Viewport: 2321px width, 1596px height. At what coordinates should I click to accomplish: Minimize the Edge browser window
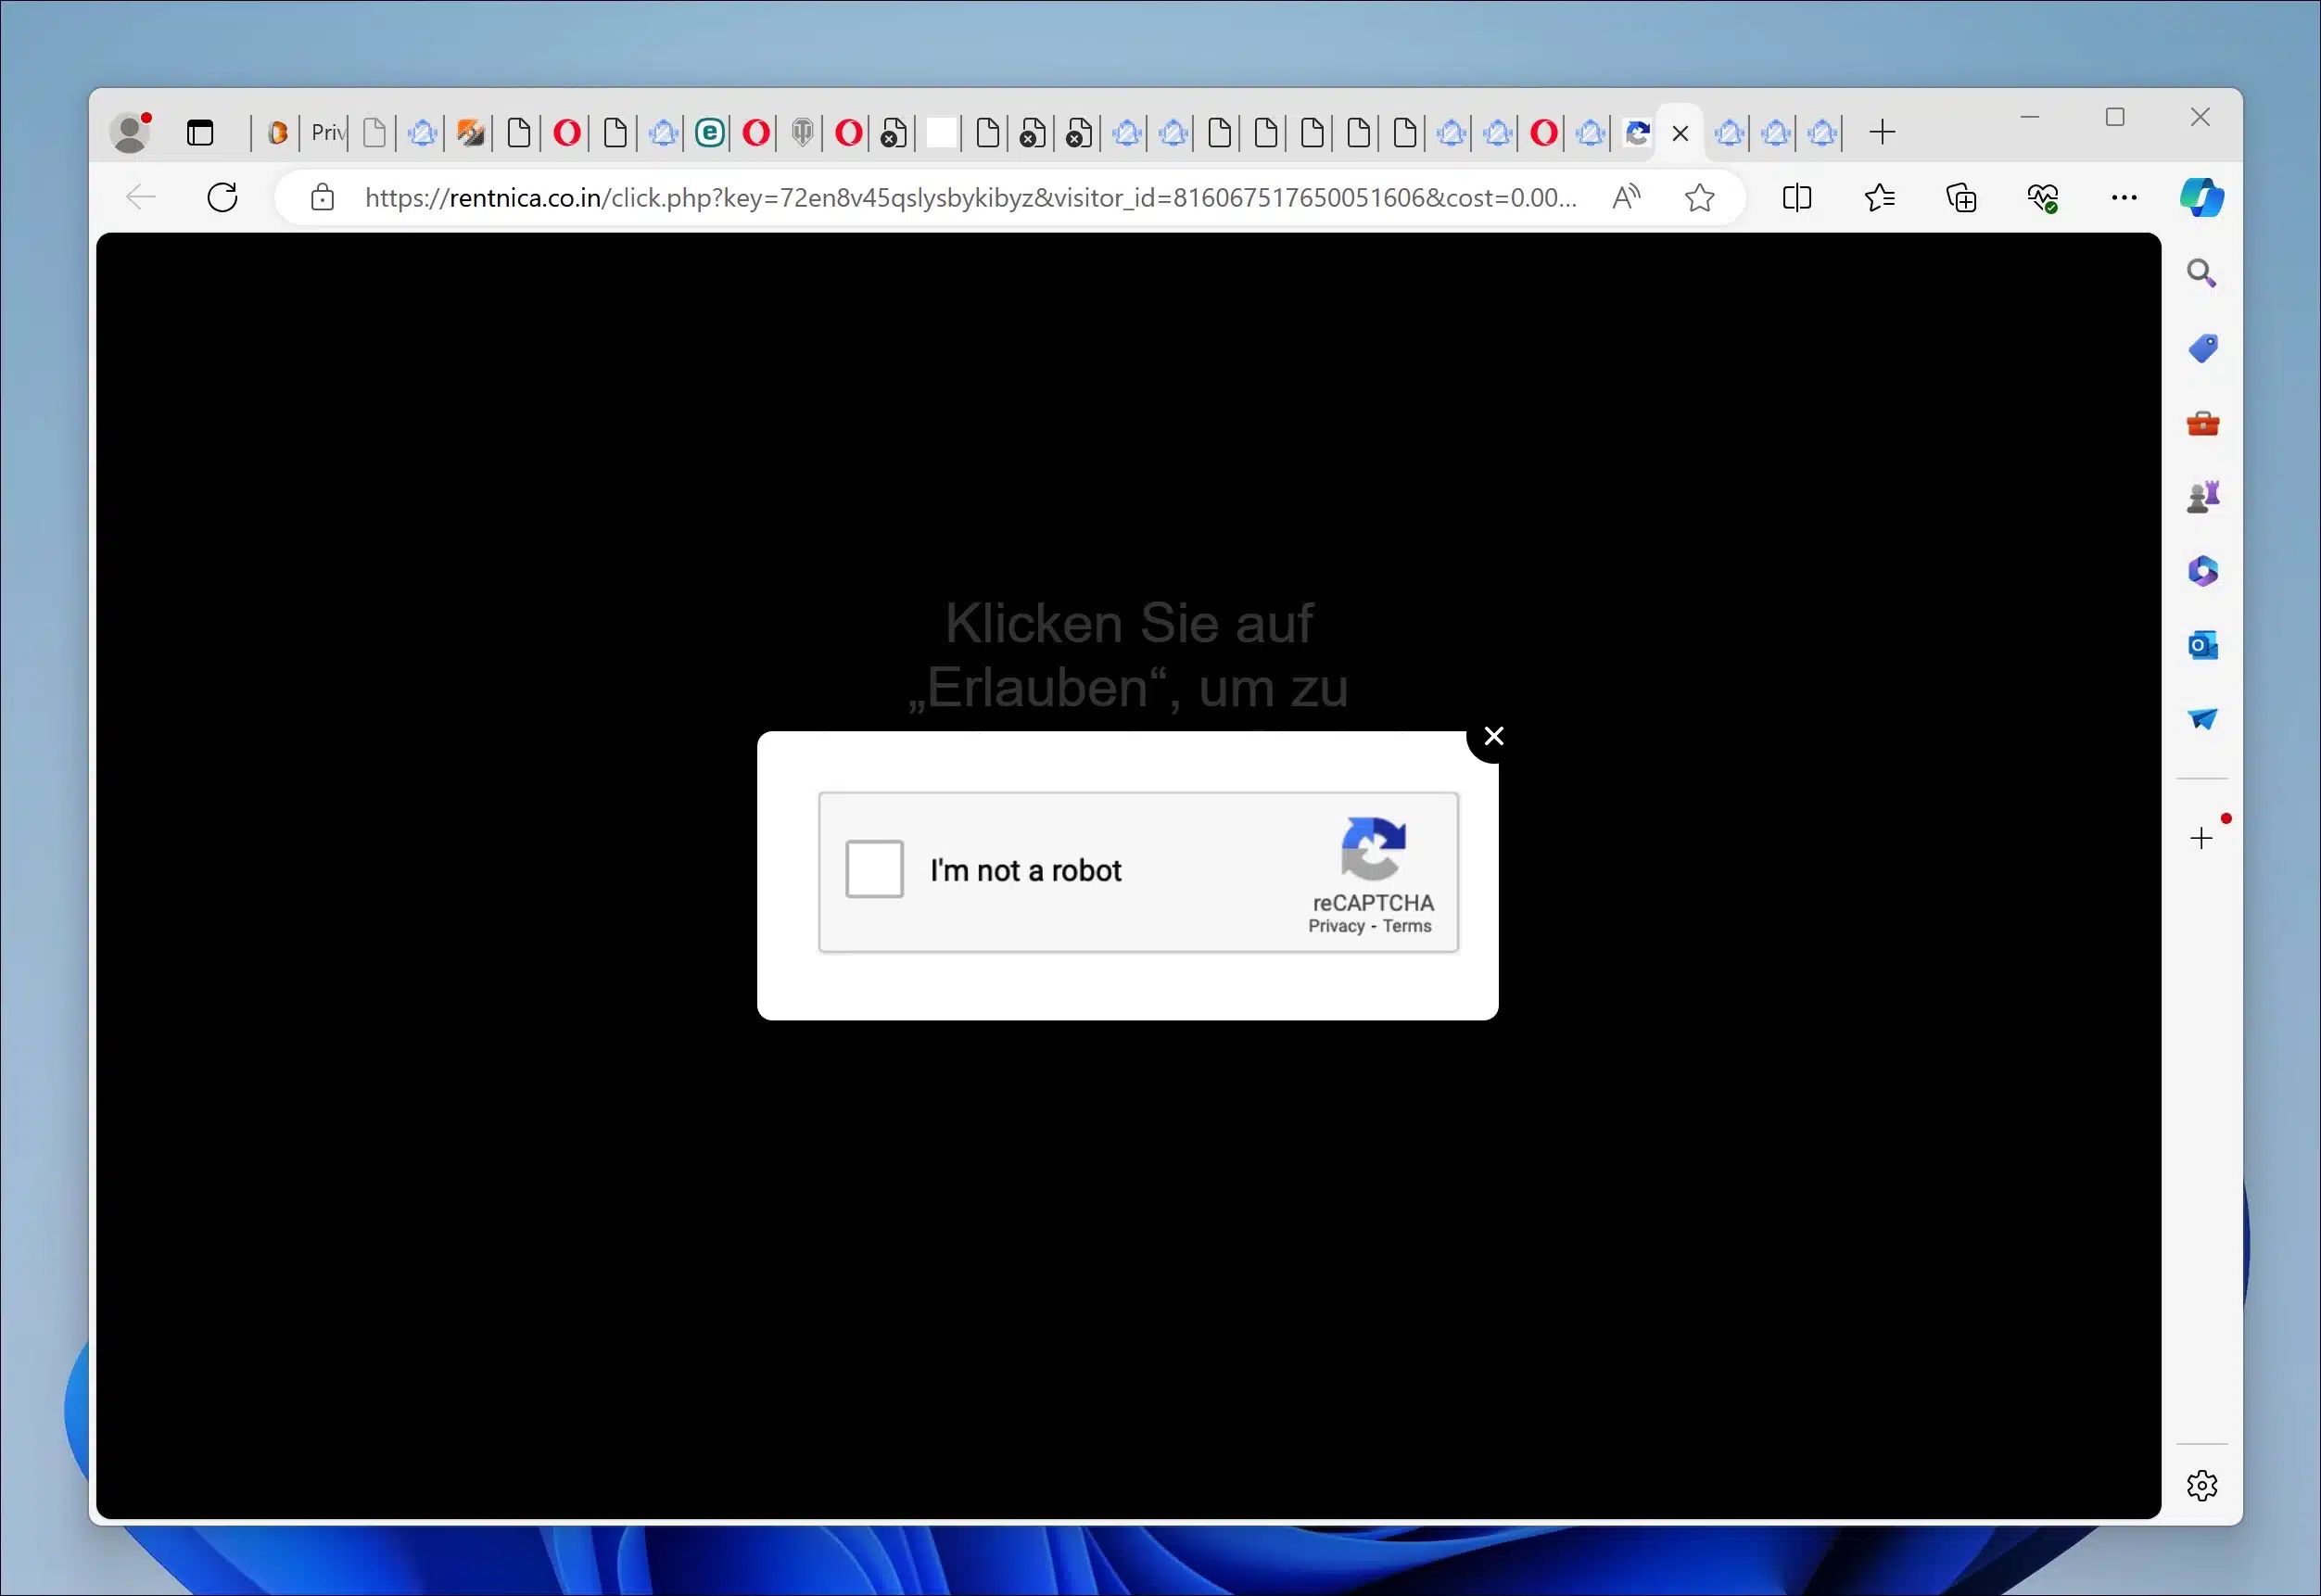tap(2029, 117)
